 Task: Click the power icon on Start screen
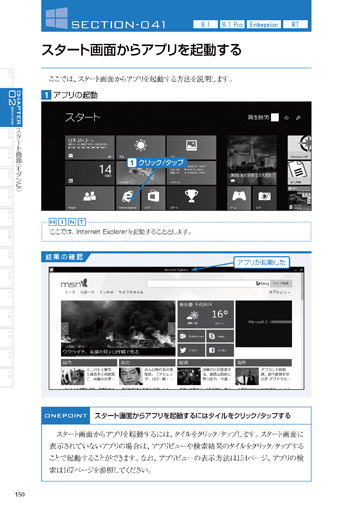coord(286,118)
